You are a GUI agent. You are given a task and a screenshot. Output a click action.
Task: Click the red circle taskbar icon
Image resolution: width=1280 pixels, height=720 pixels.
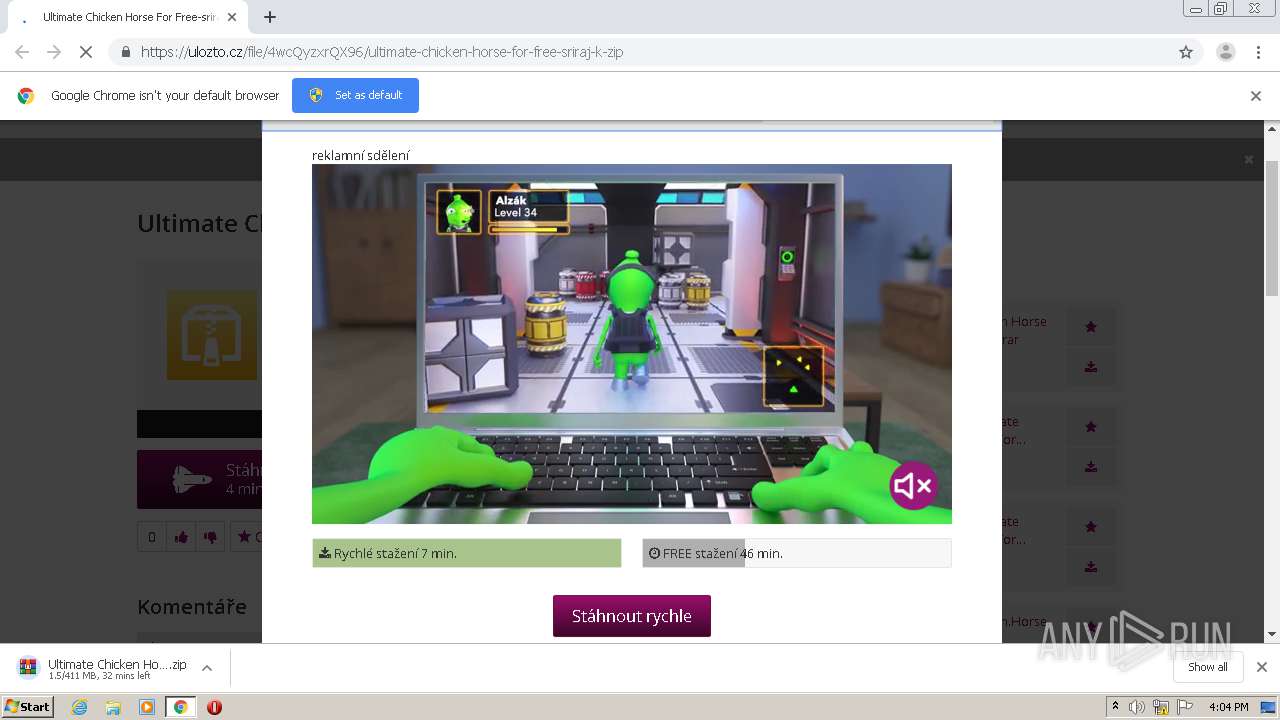214,707
